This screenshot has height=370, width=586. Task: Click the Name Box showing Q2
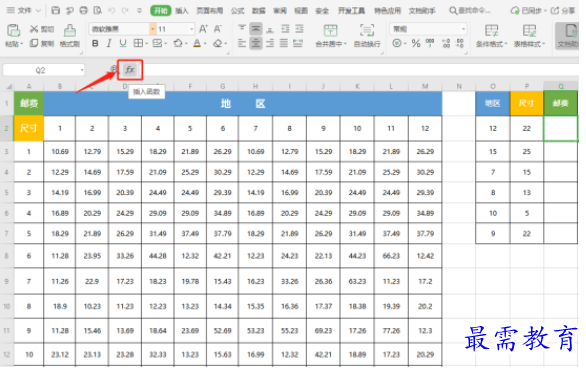(40, 70)
